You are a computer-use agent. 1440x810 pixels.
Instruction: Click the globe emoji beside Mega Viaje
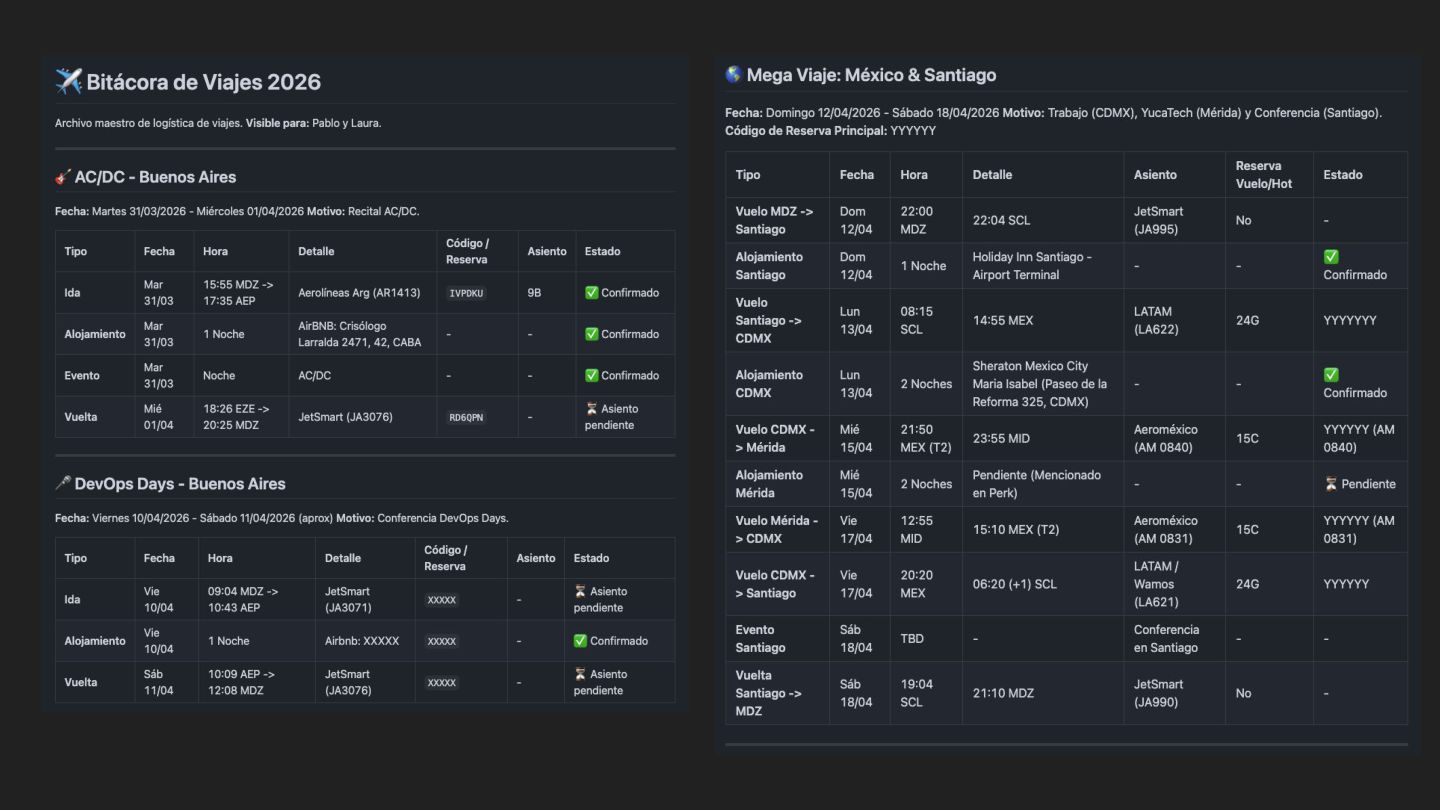click(x=733, y=75)
